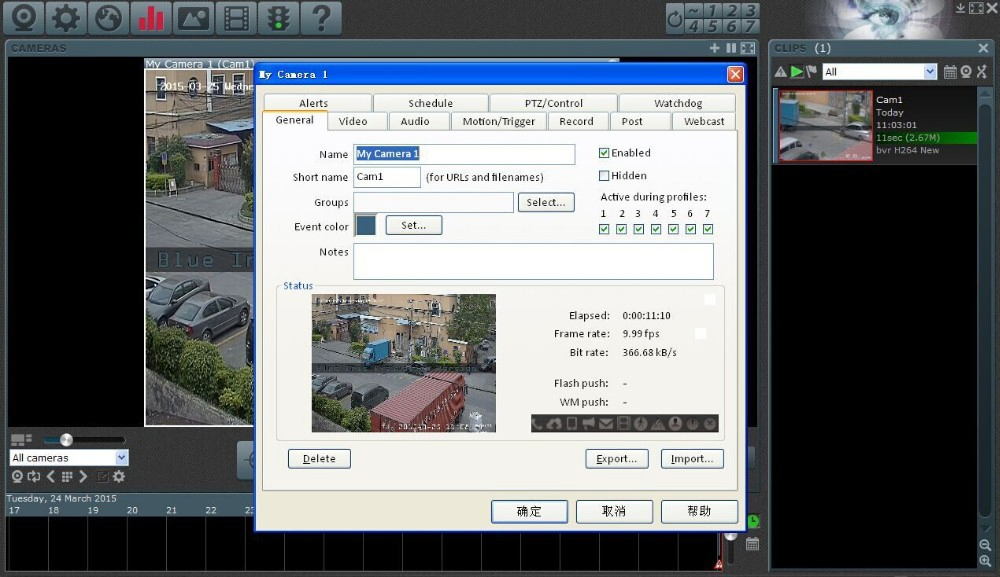Image resolution: width=1000 pixels, height=577 pixels.
Task: Click the Export... button
Action: pyautogui.click(x=616, y=459)
